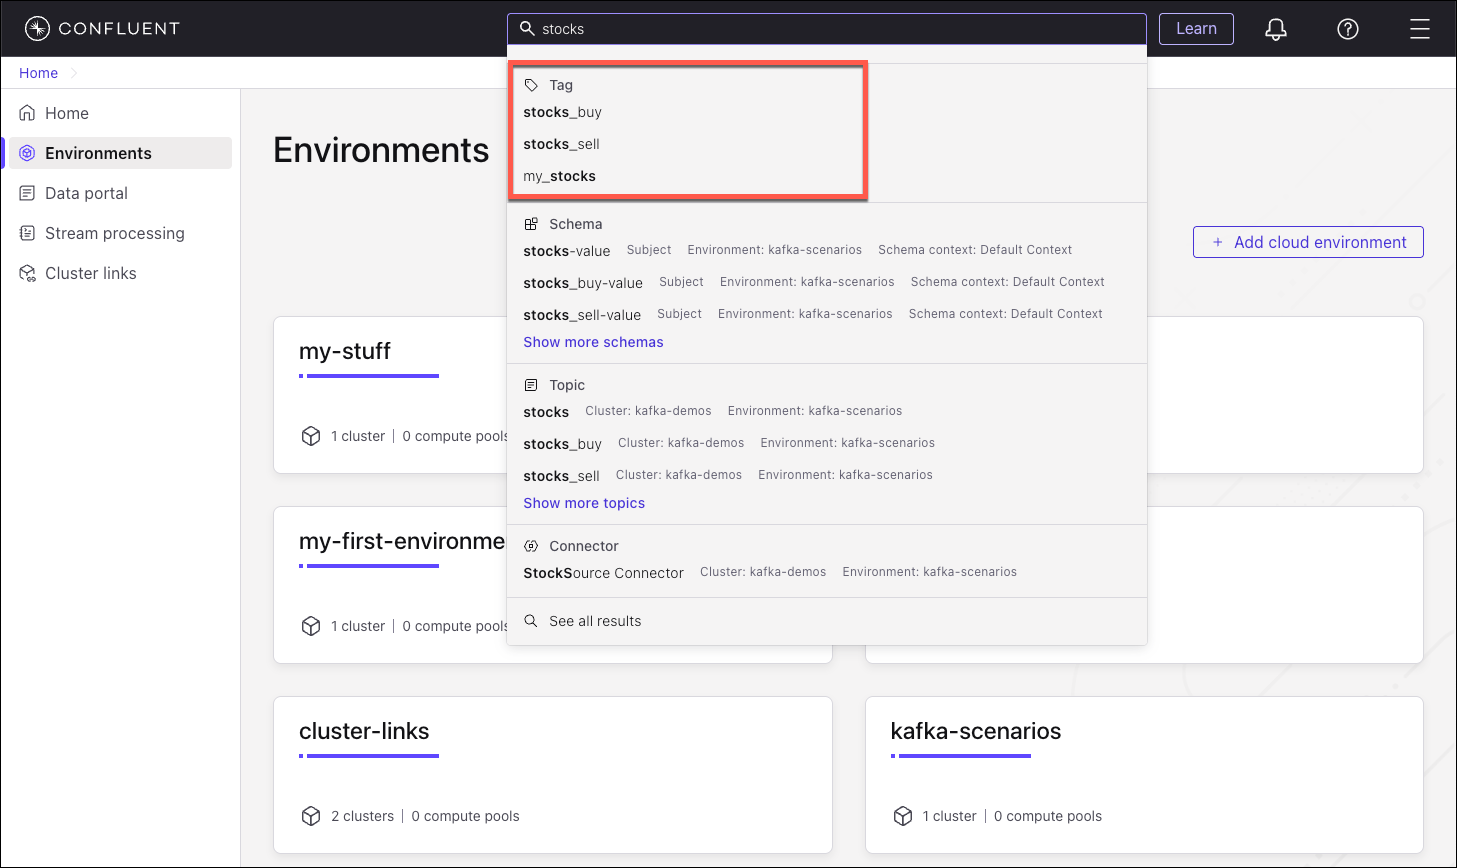The image size is (1457, 868).
Task: Select Environments in the sidebar
Action: point(98,153)
